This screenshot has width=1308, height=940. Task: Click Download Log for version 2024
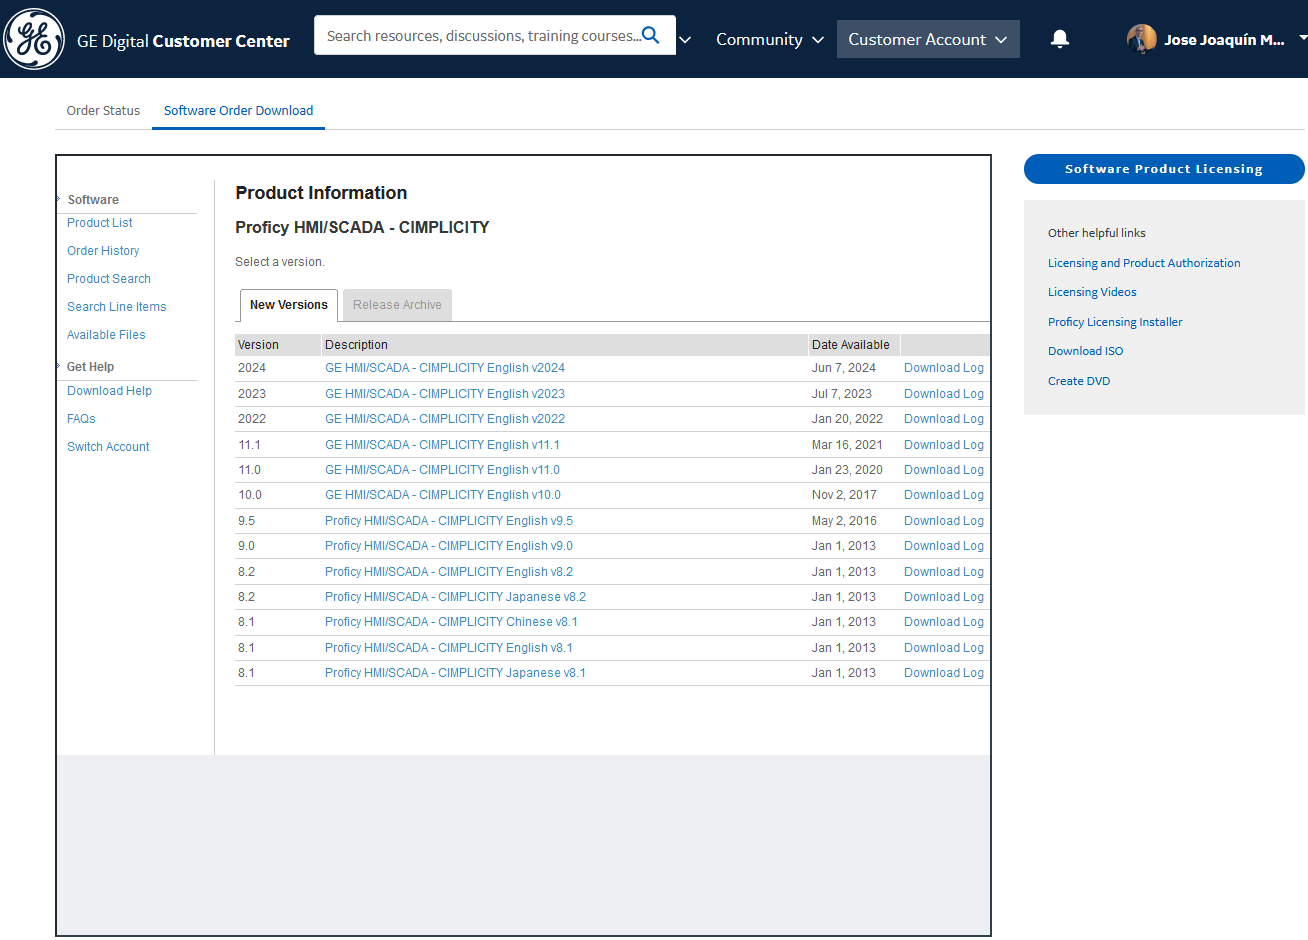point(944,368)
